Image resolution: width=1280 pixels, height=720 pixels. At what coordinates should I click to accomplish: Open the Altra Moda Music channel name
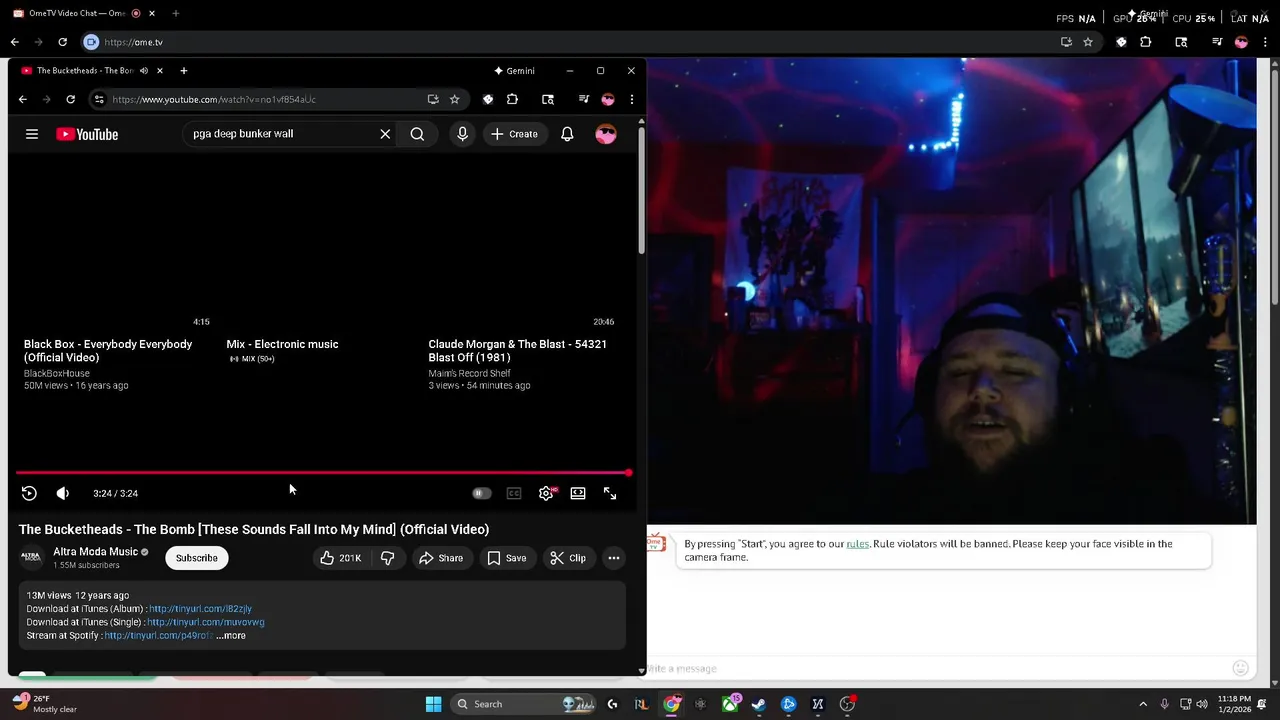tap(95, 552)
